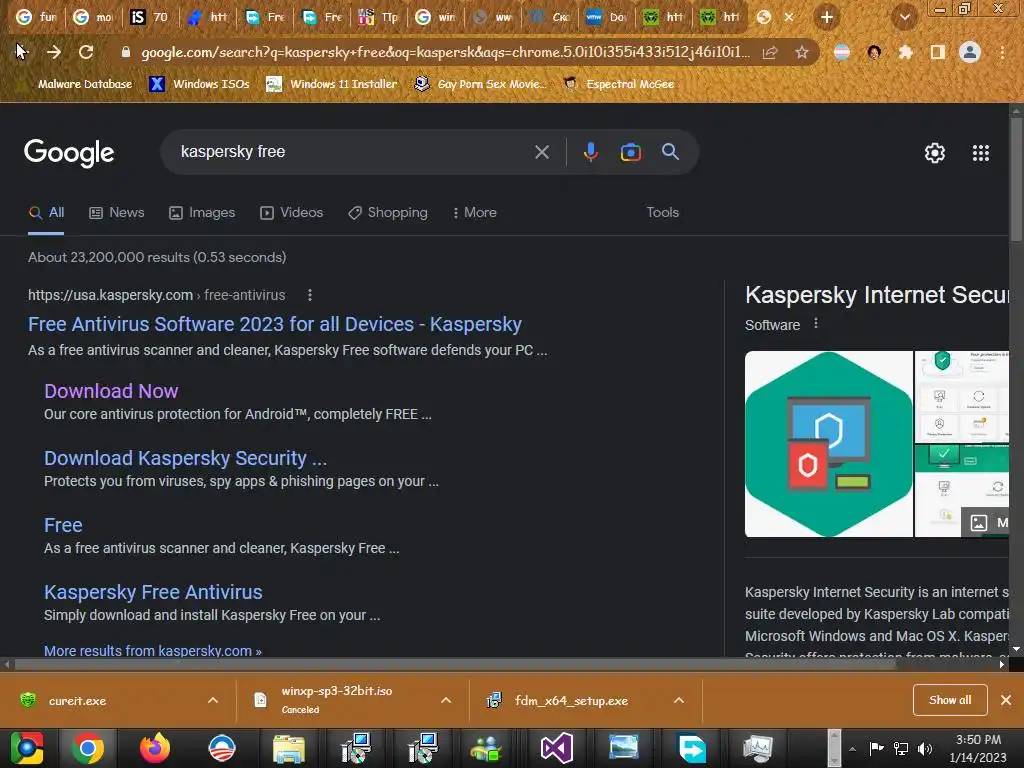This screenshot has height=768, width=1024.
Task: Expand options for winxp-sp3-32bit.iso download
Action: tap(446, 700)
